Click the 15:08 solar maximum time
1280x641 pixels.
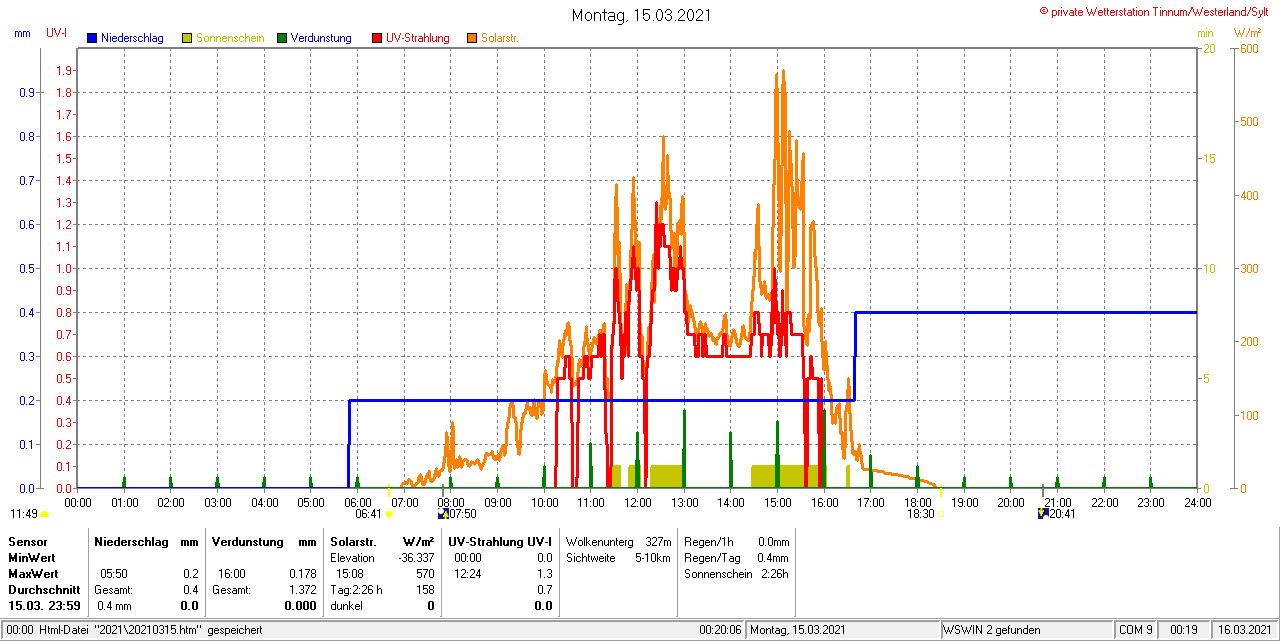click(x=350, y=574)
